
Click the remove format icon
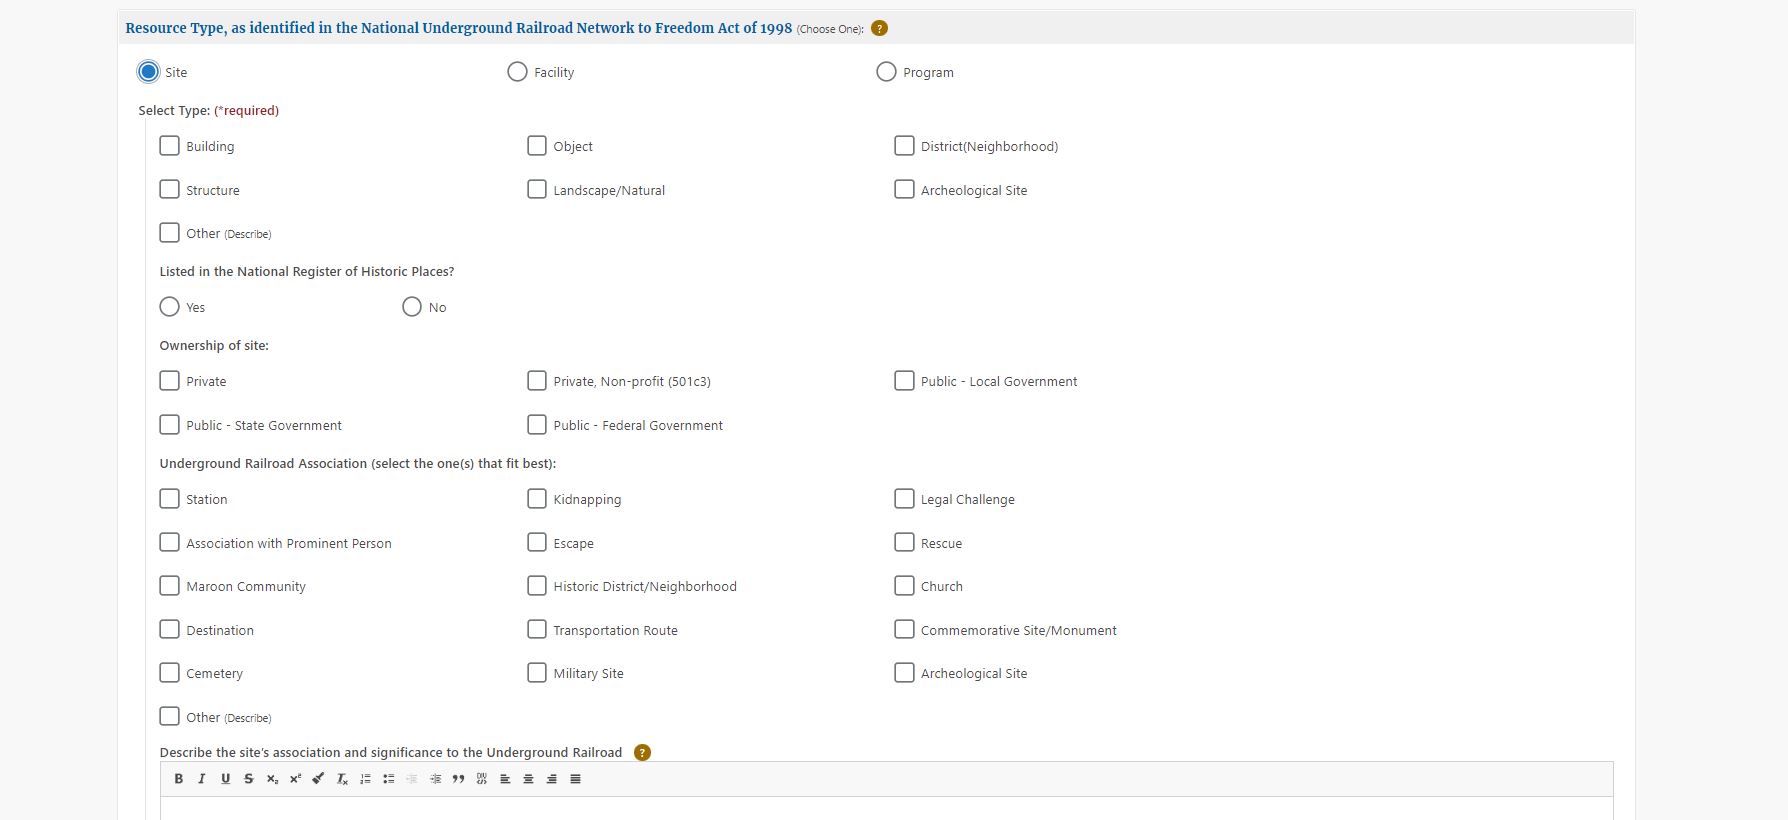click(x=342, y=779)
